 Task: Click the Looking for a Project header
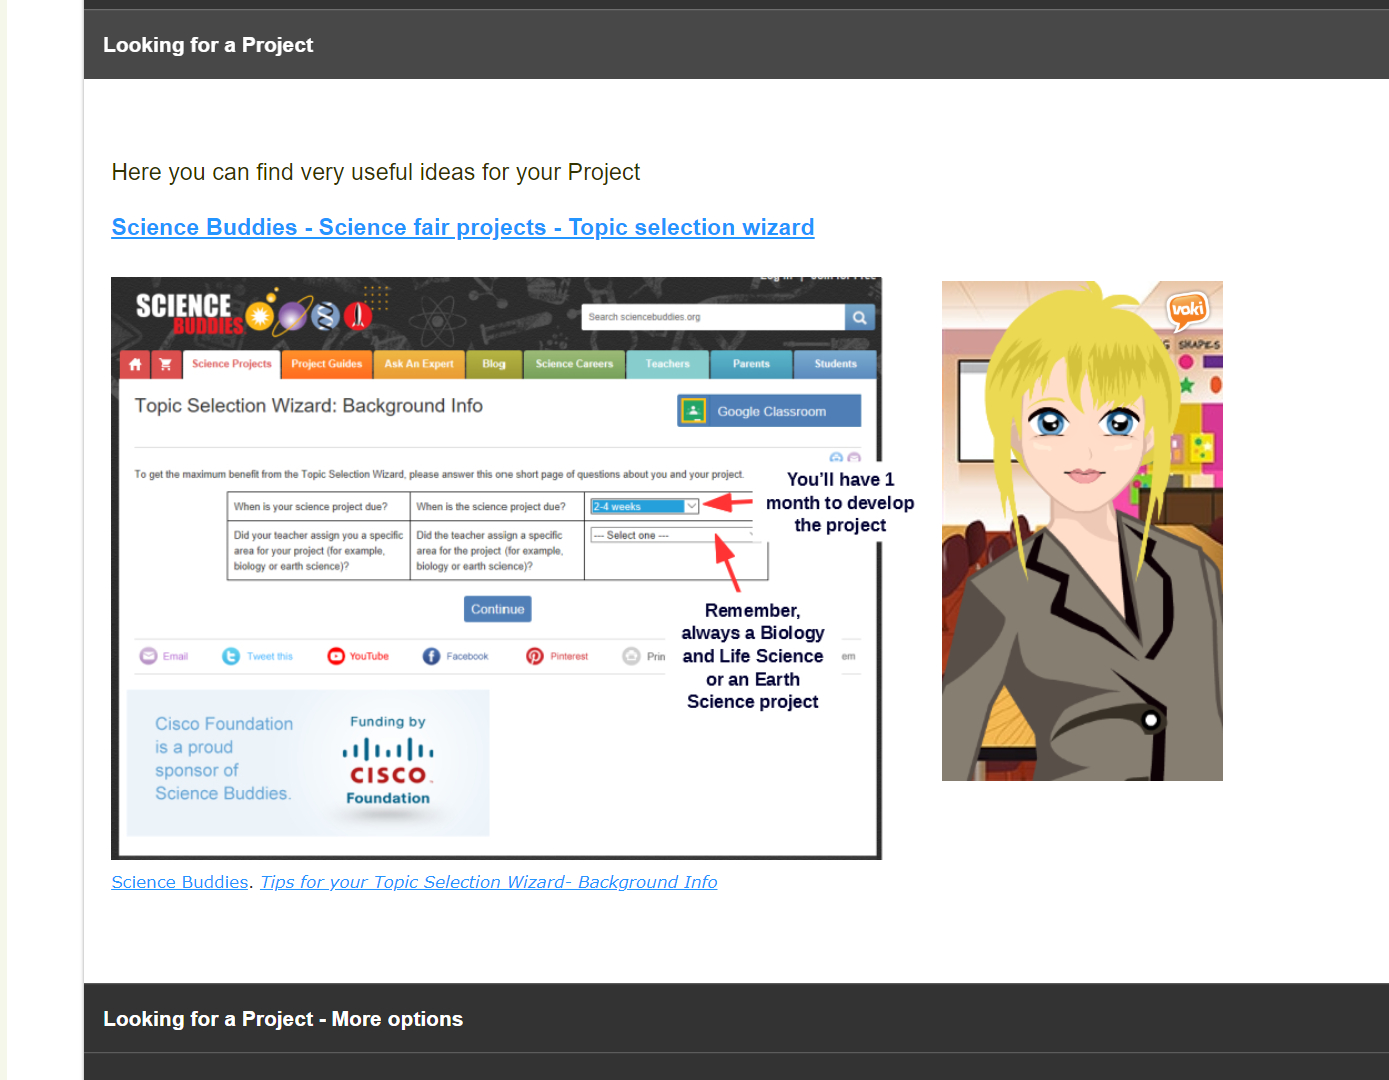pyautogui.click(x=736, y=45)
